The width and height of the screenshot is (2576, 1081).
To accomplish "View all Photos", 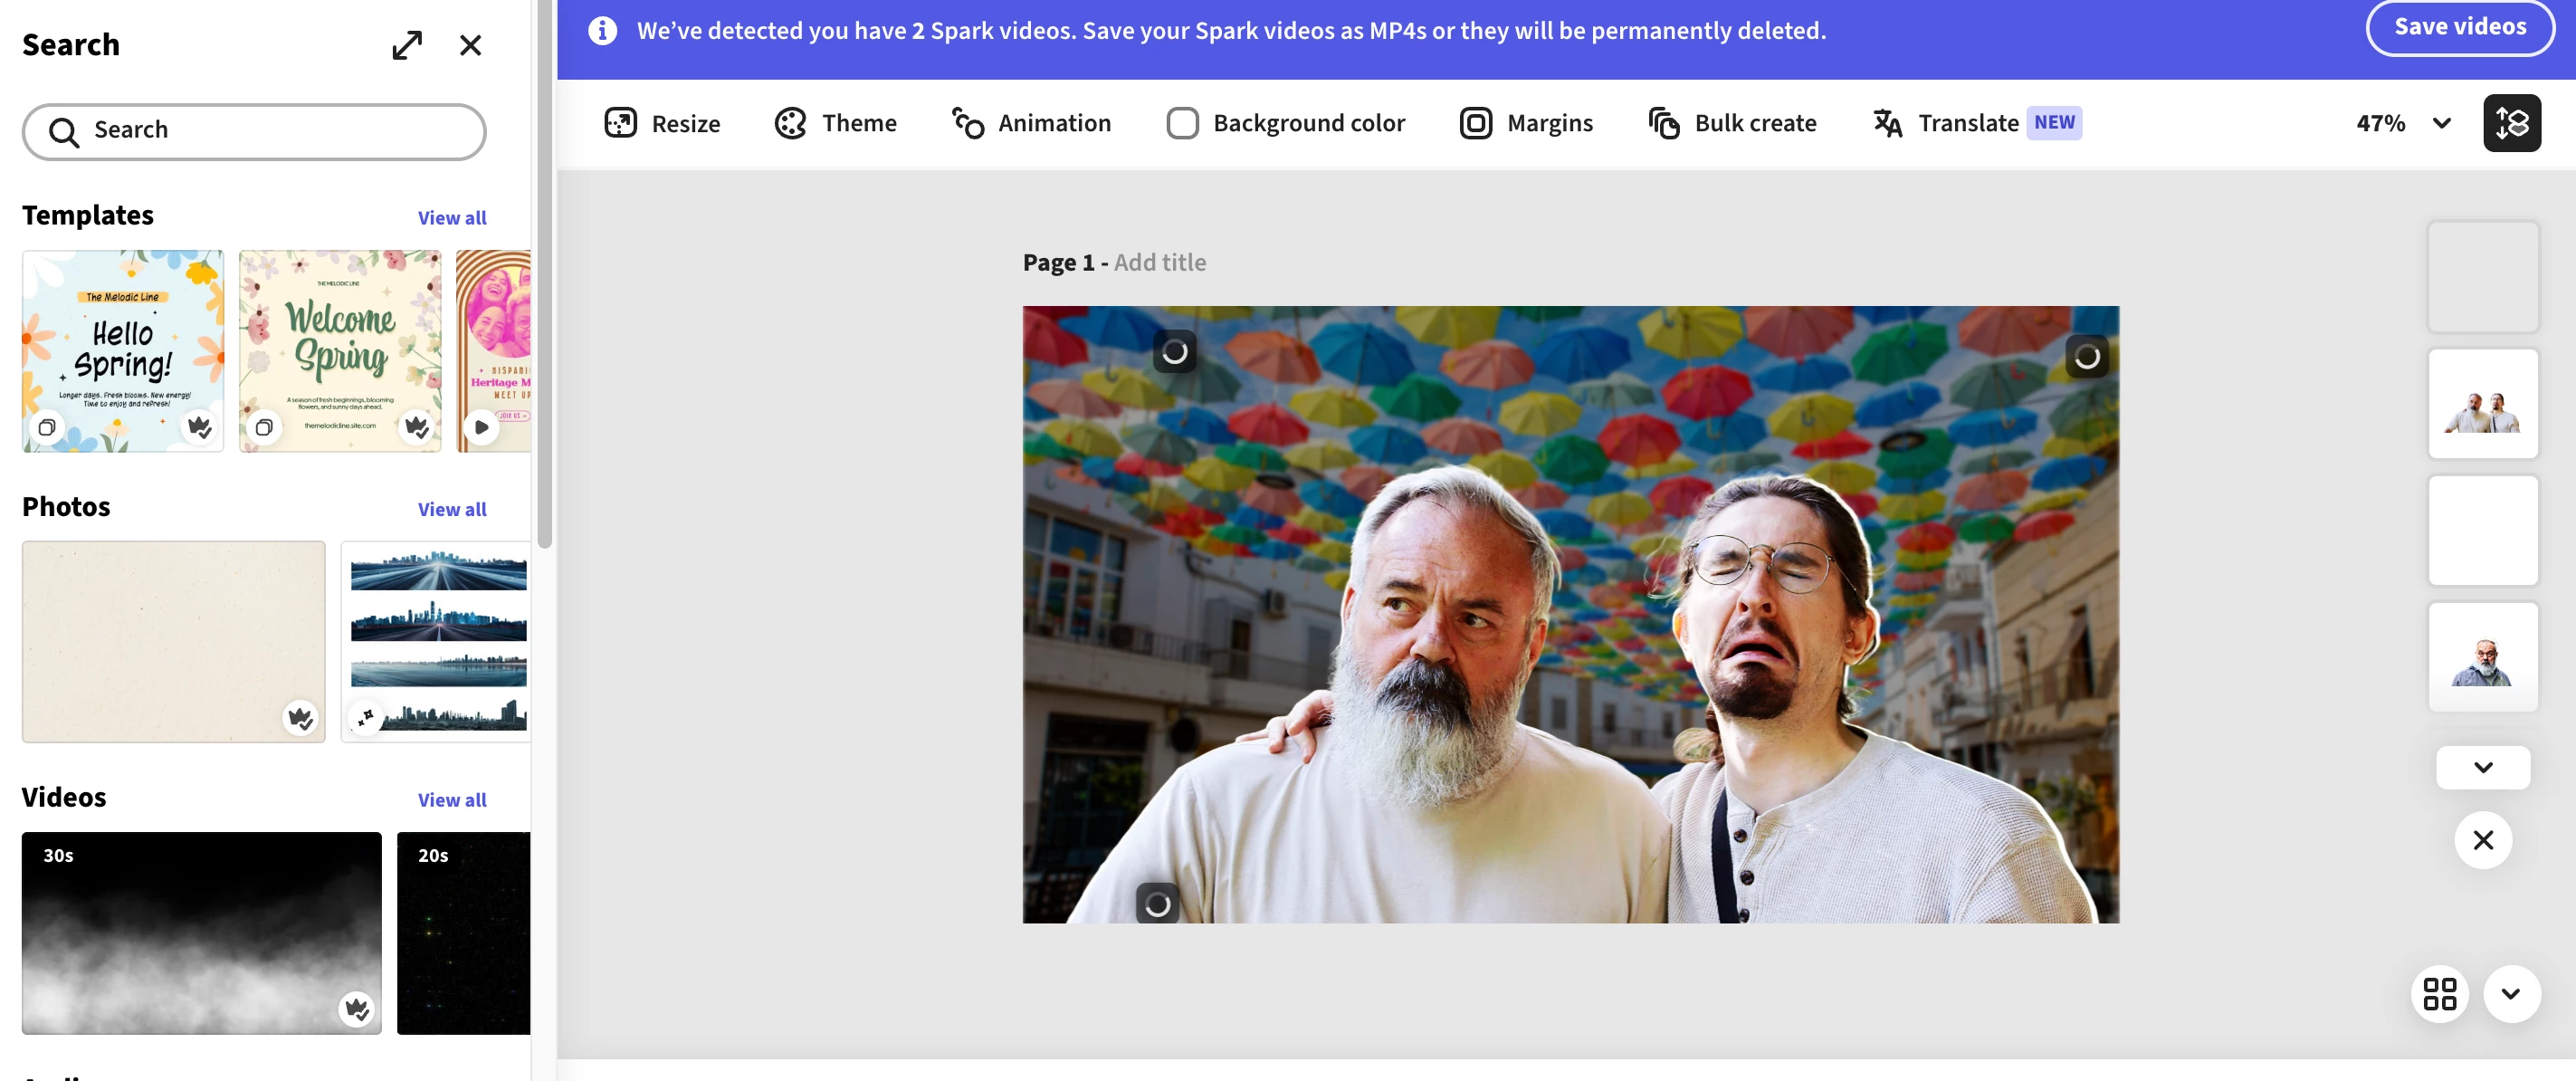I will [x=452, y=509].
